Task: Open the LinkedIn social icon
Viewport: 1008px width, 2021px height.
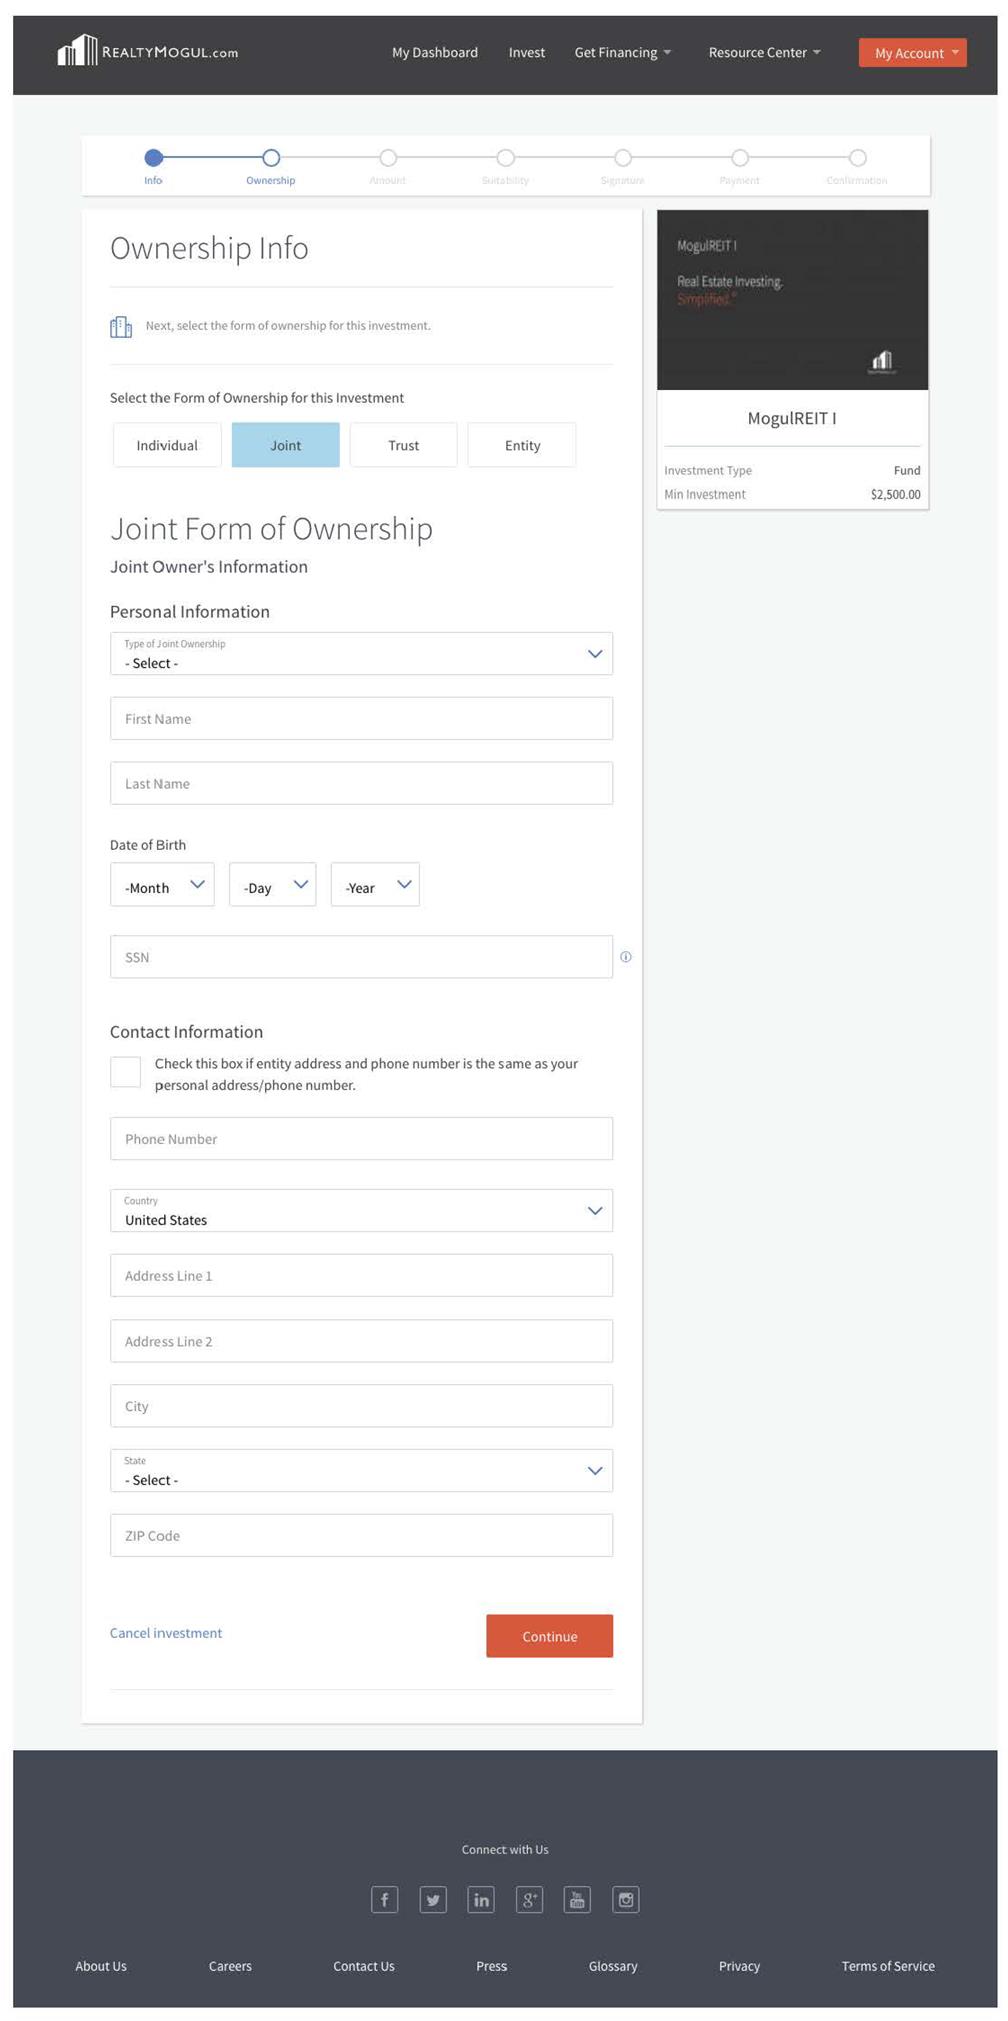Action: coord(481,1899)
